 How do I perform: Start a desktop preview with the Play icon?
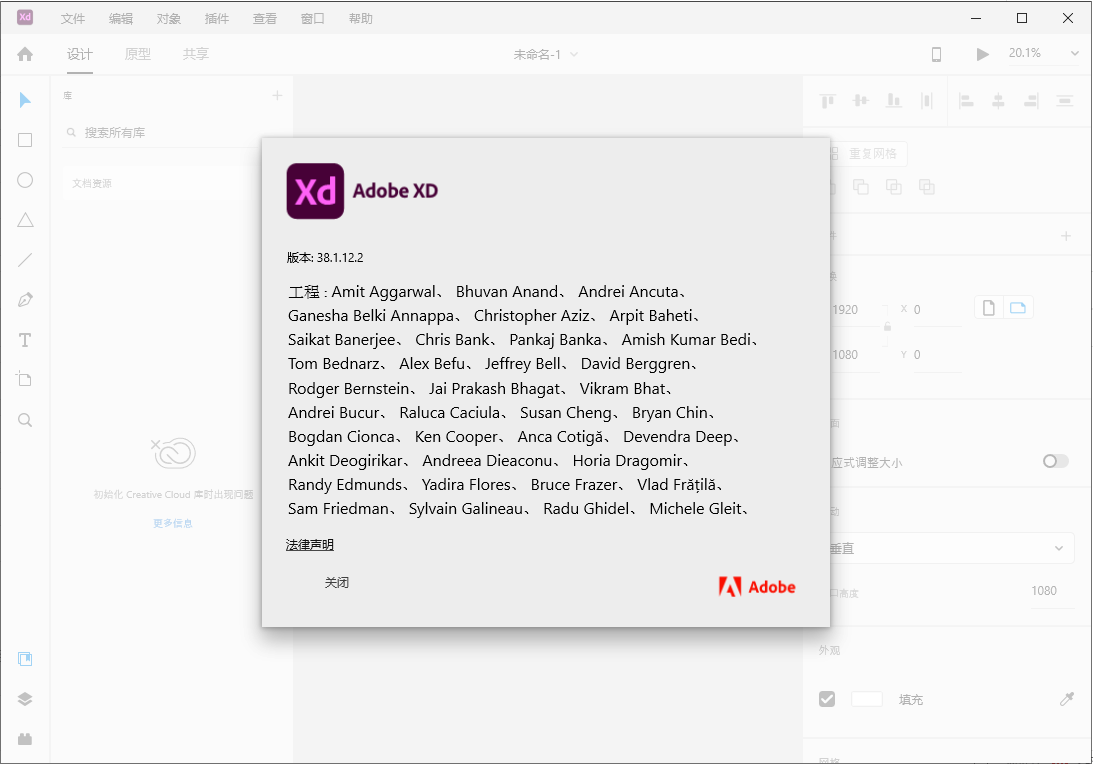tap(982, 54)
